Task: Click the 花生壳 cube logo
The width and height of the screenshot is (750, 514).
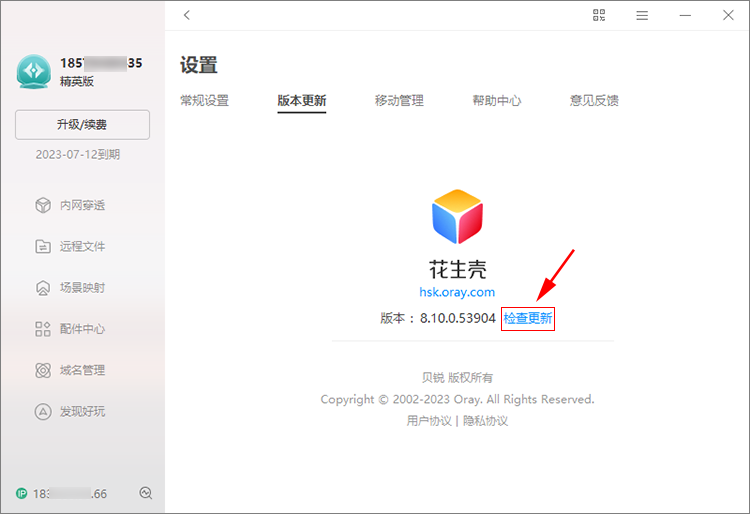Action: point(457,216)
